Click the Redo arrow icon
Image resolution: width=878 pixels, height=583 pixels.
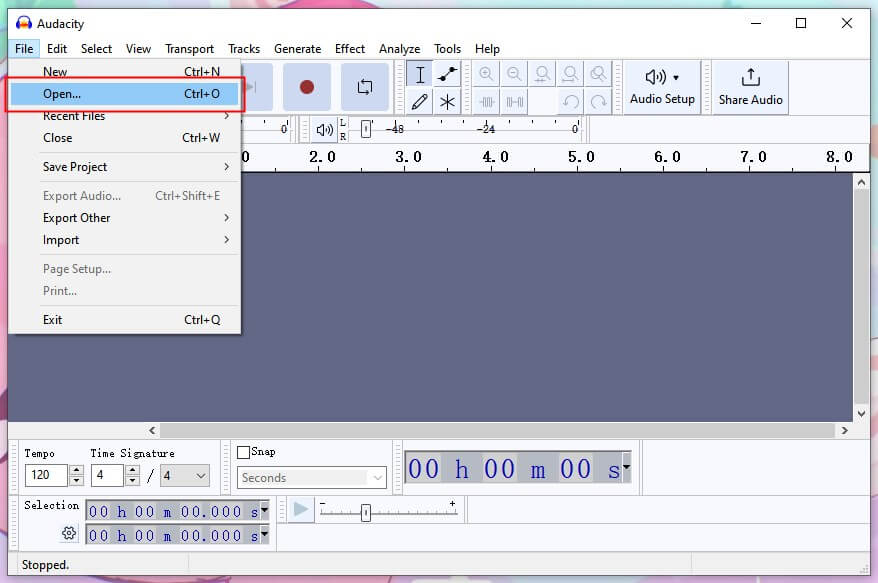pyautogui.click(x=598, y=102)
